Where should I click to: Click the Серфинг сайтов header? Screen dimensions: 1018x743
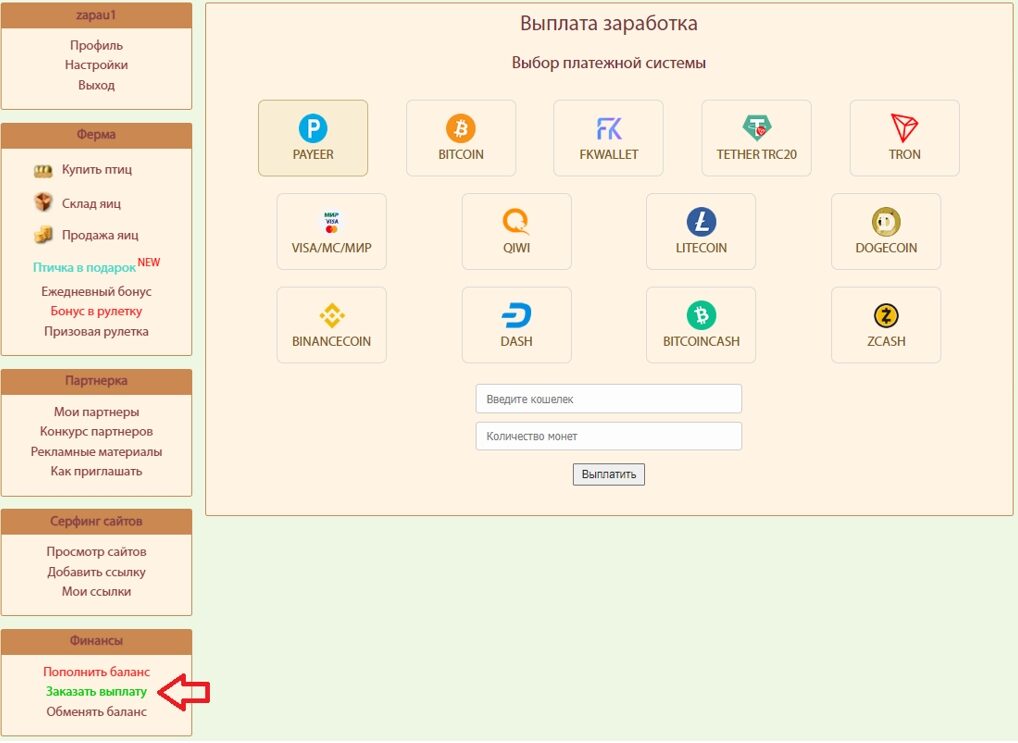(96, 522)
